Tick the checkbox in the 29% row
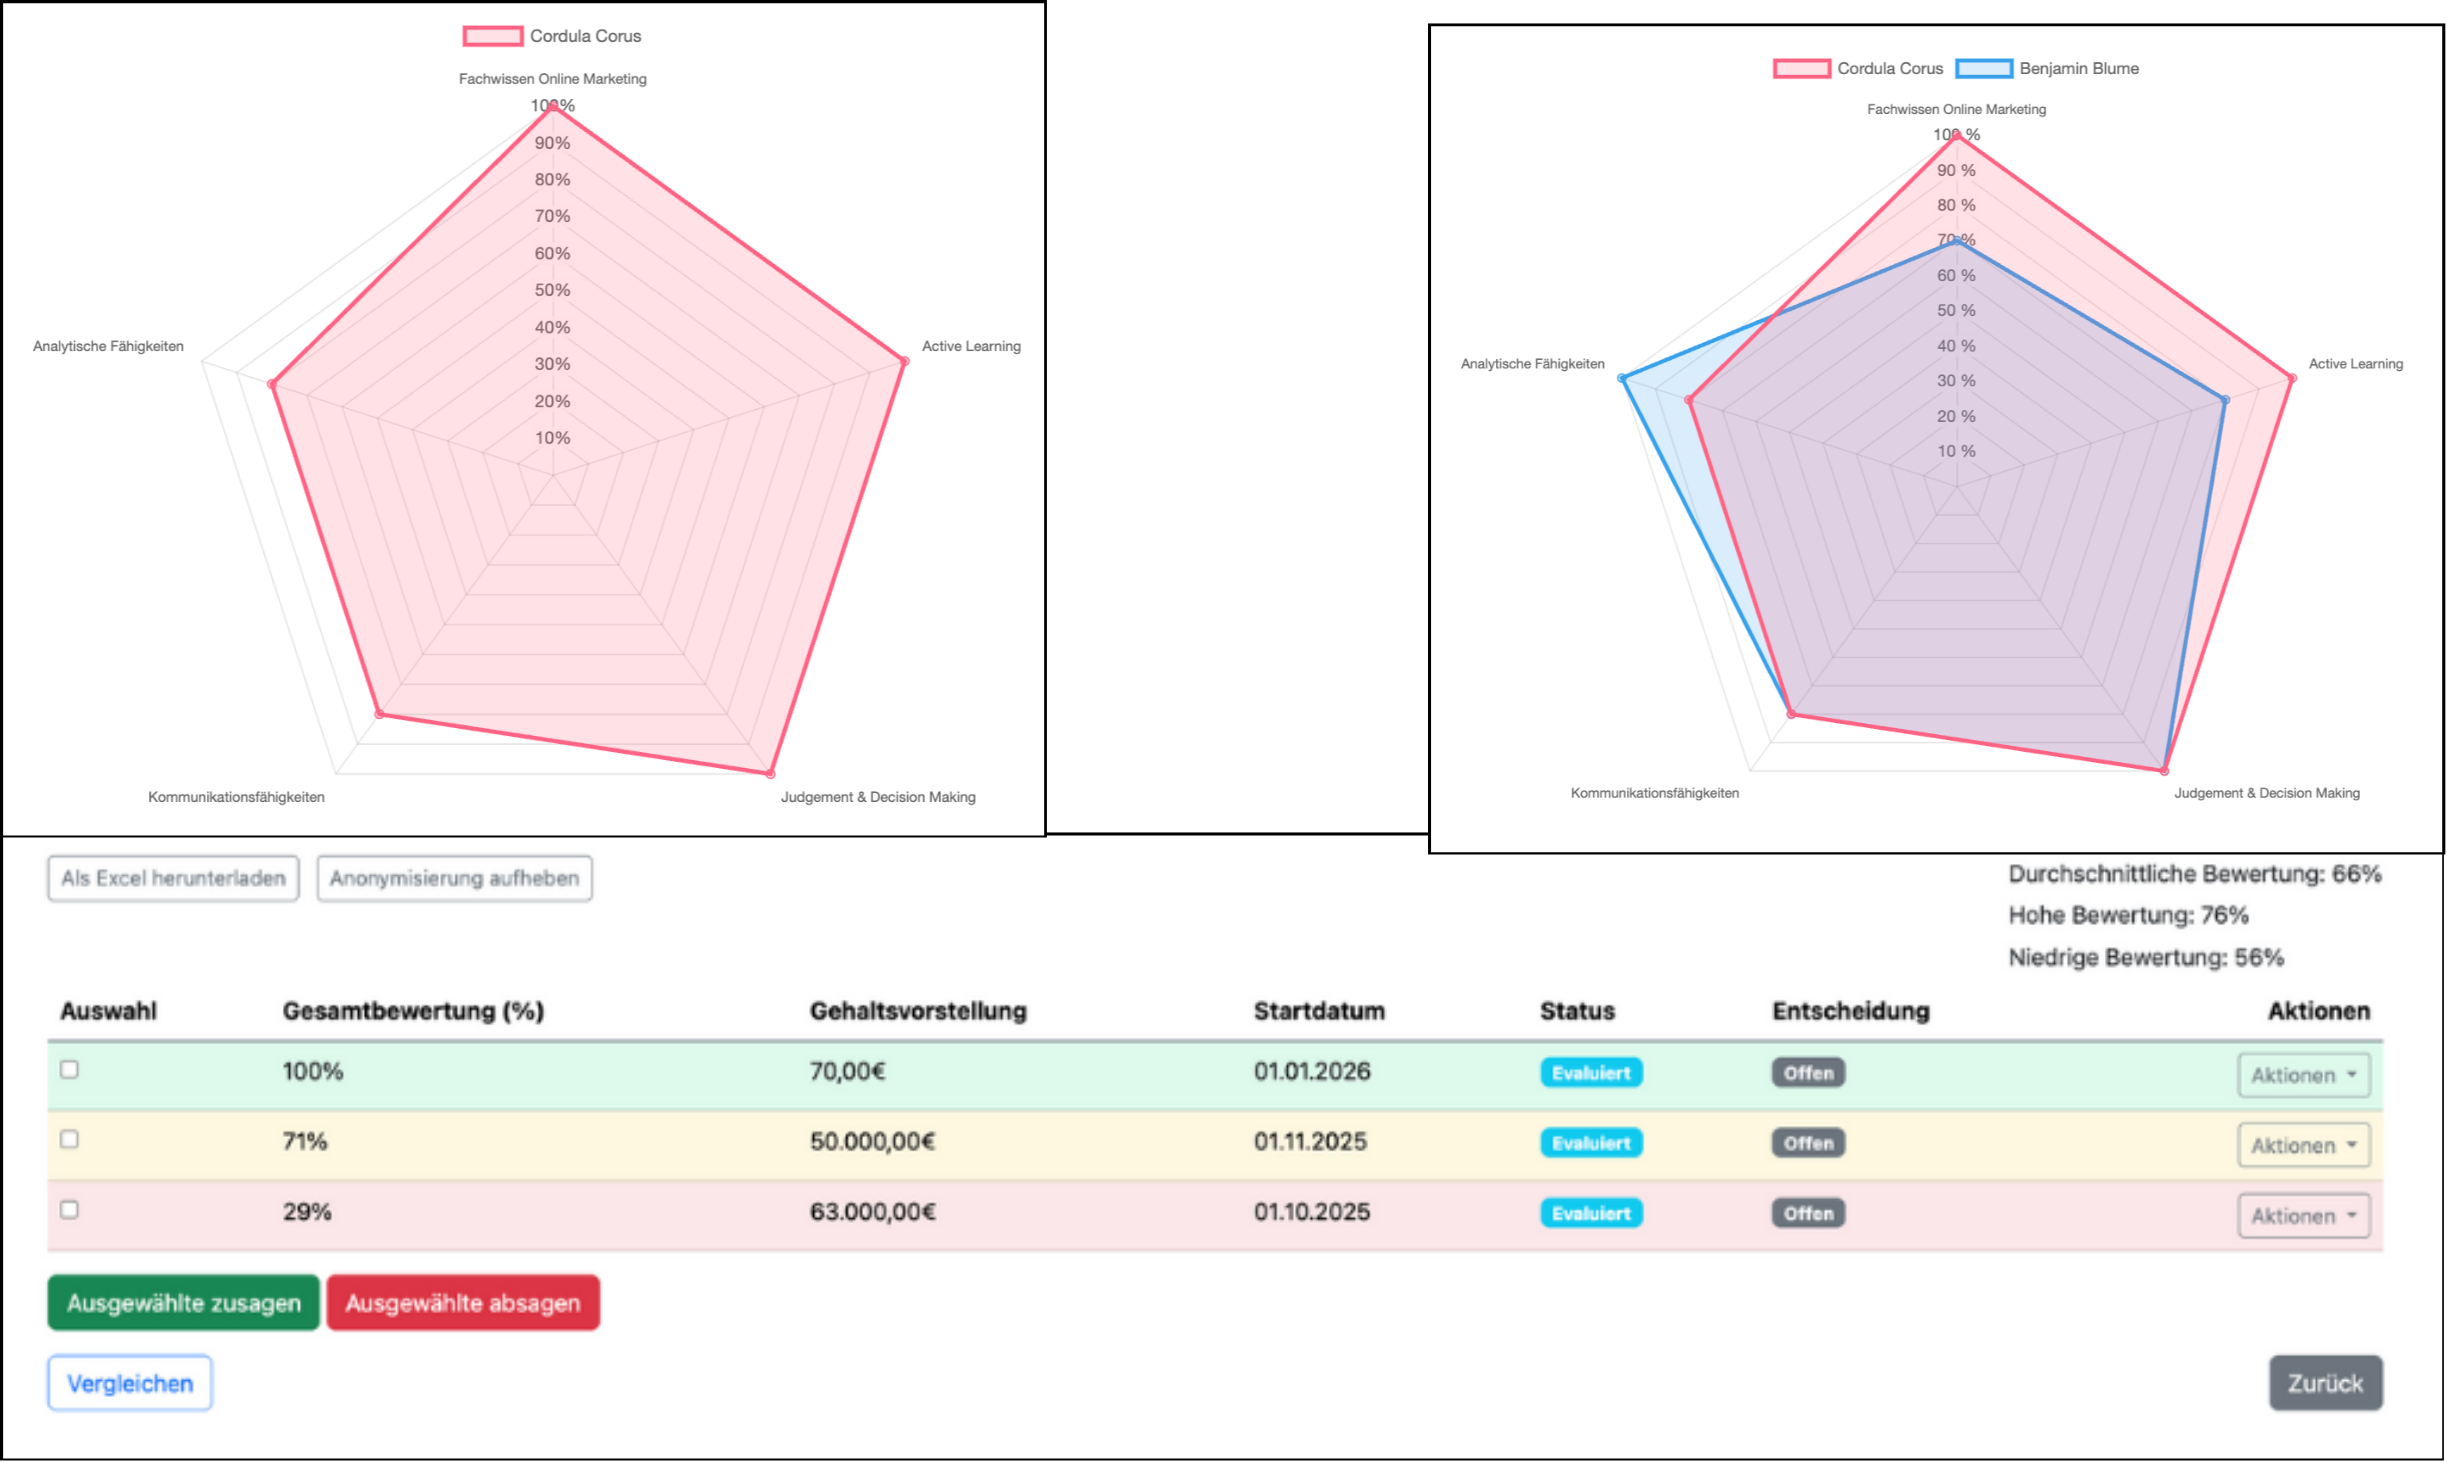Image resolution: width=2447 pixels, height=1463 pixels. pos(69,1209)
